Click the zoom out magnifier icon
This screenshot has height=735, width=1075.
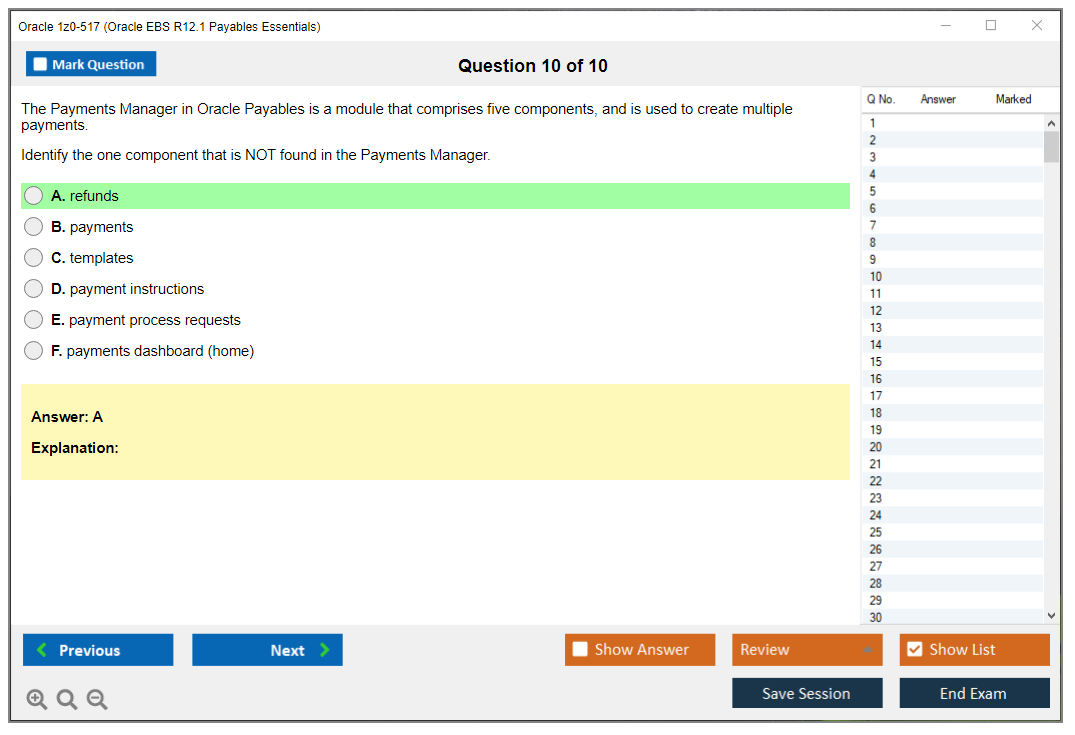[x=97, y=700]
